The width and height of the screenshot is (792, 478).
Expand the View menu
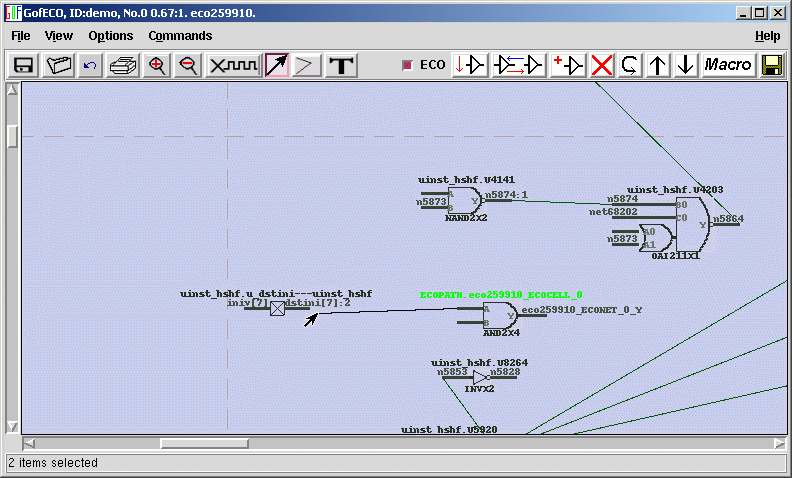pos(59,35)
